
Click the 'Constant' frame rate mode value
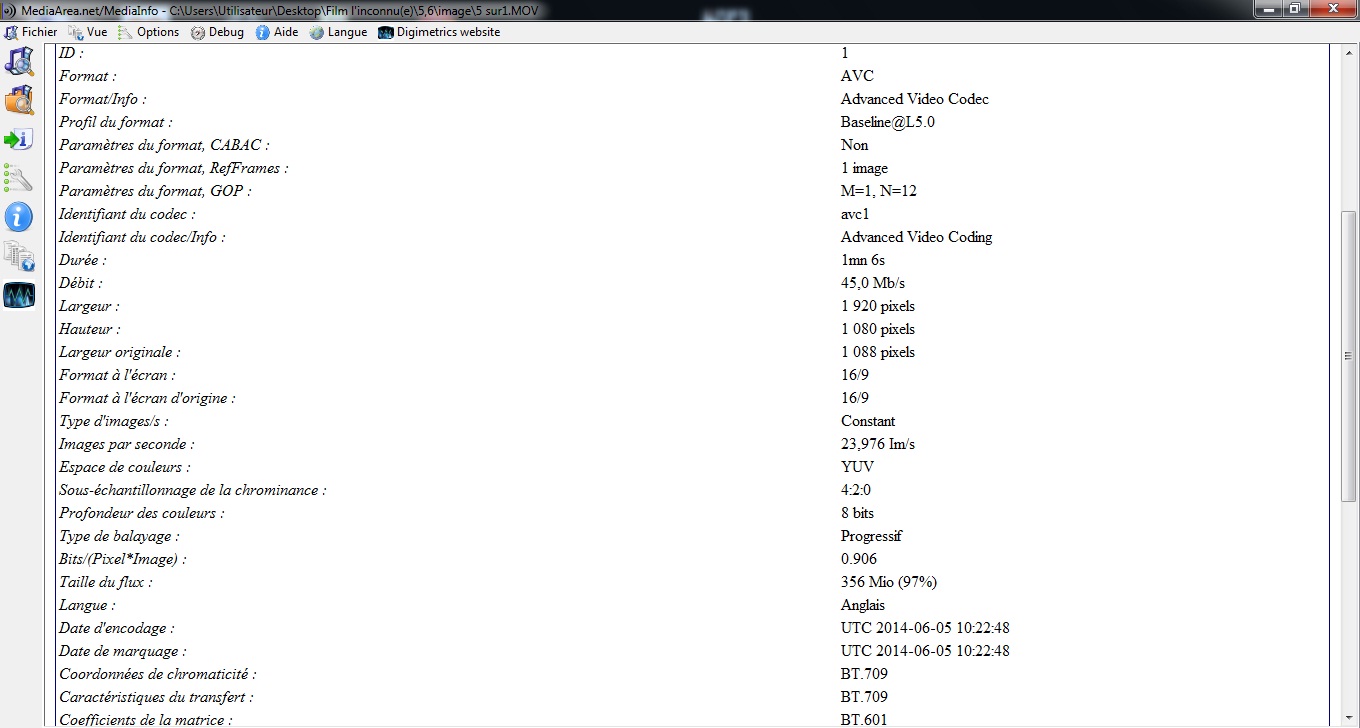click(x=868, y=421)
